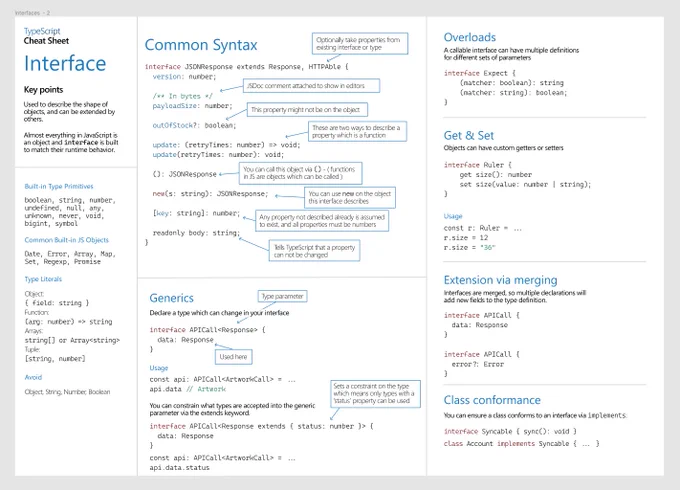Screen dimensions: 680x490
Task: Click 'Tells TypeScript that a property' callout
Action: pos(314,251)
